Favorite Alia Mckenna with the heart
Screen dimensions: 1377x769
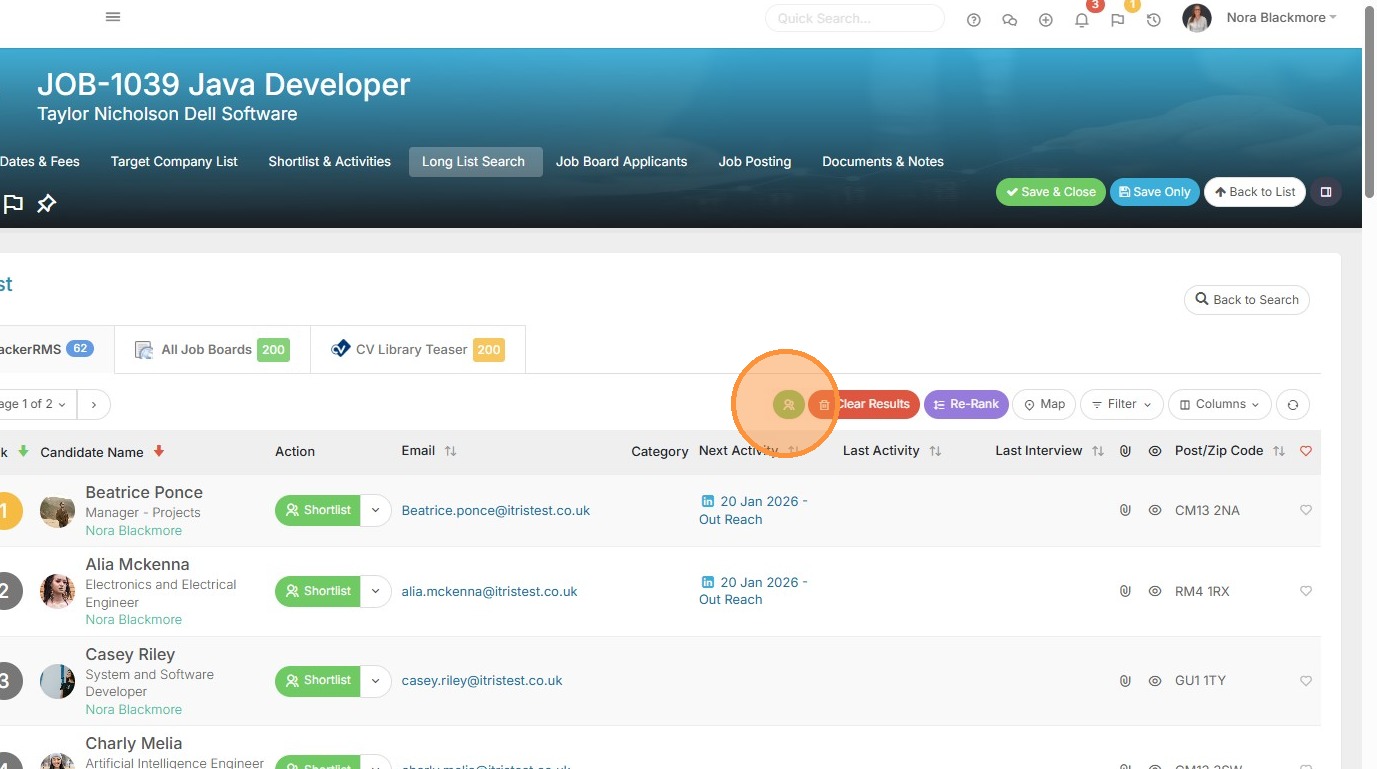point(1305,591)
